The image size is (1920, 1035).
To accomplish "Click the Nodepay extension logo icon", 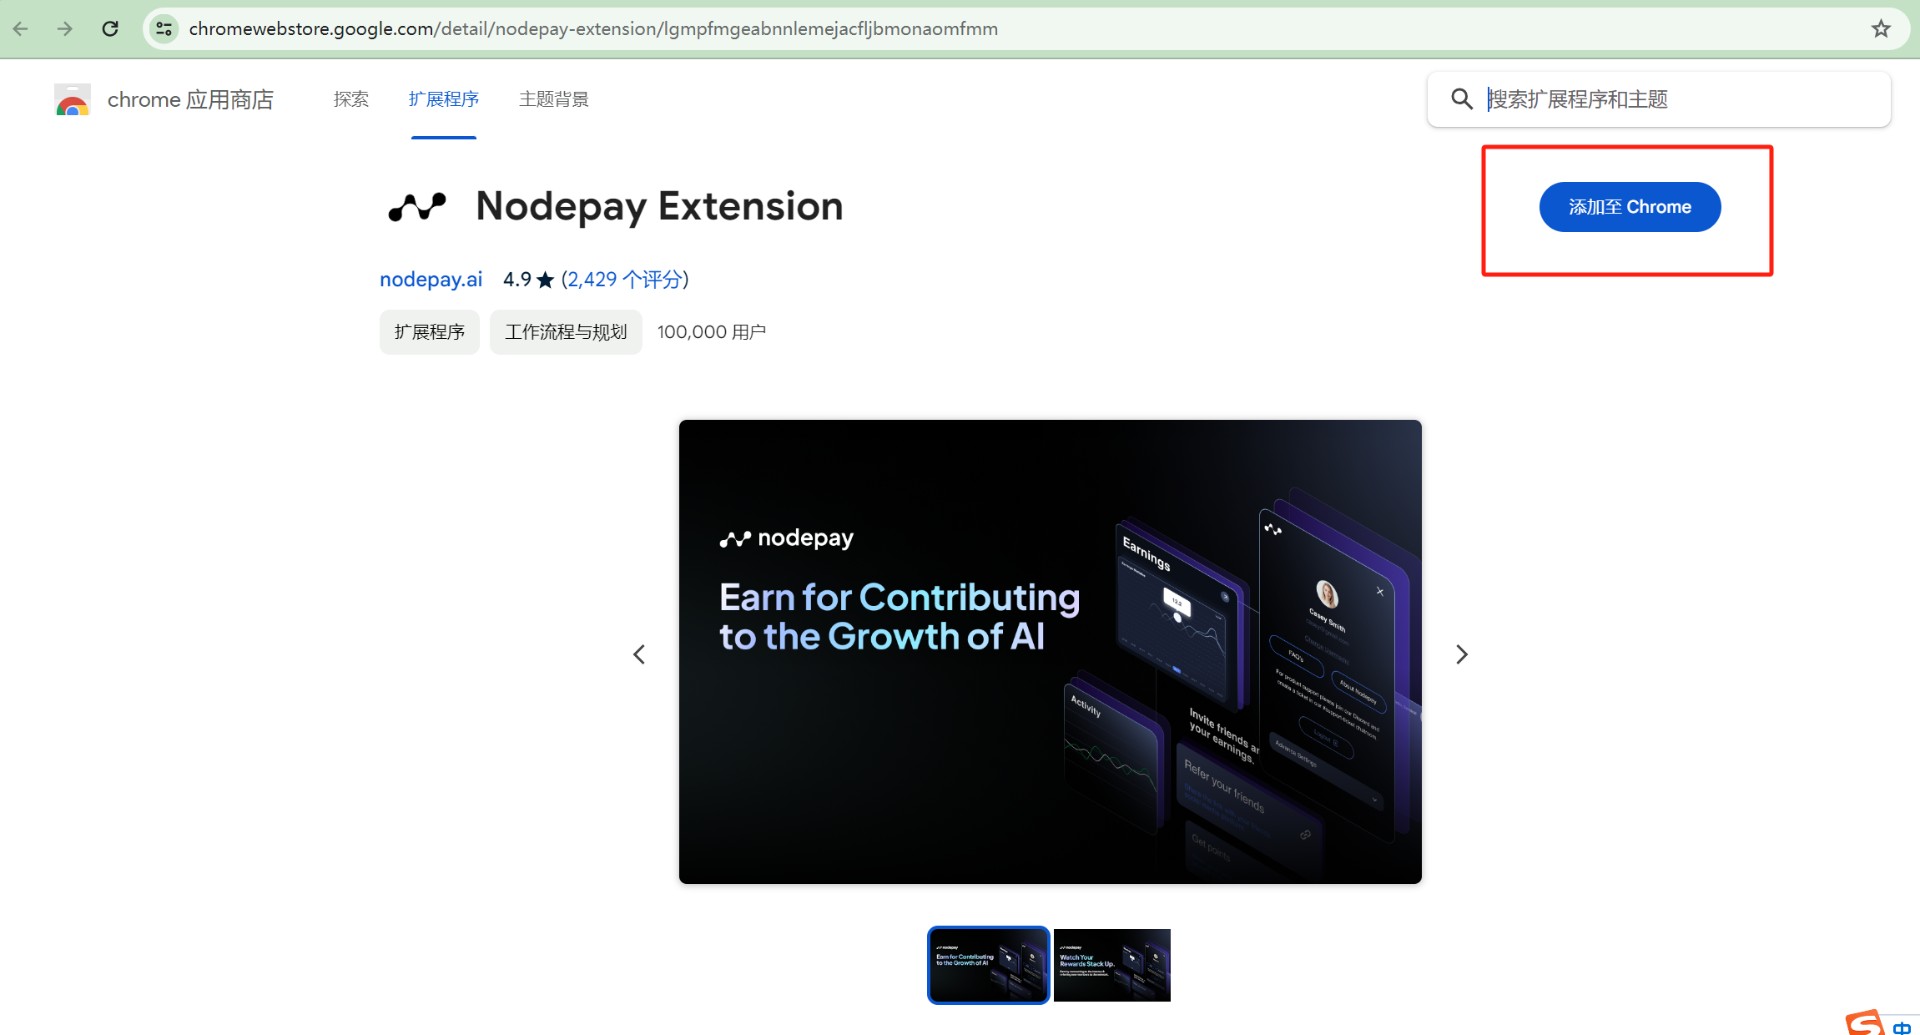I will [x=417, y=206].
